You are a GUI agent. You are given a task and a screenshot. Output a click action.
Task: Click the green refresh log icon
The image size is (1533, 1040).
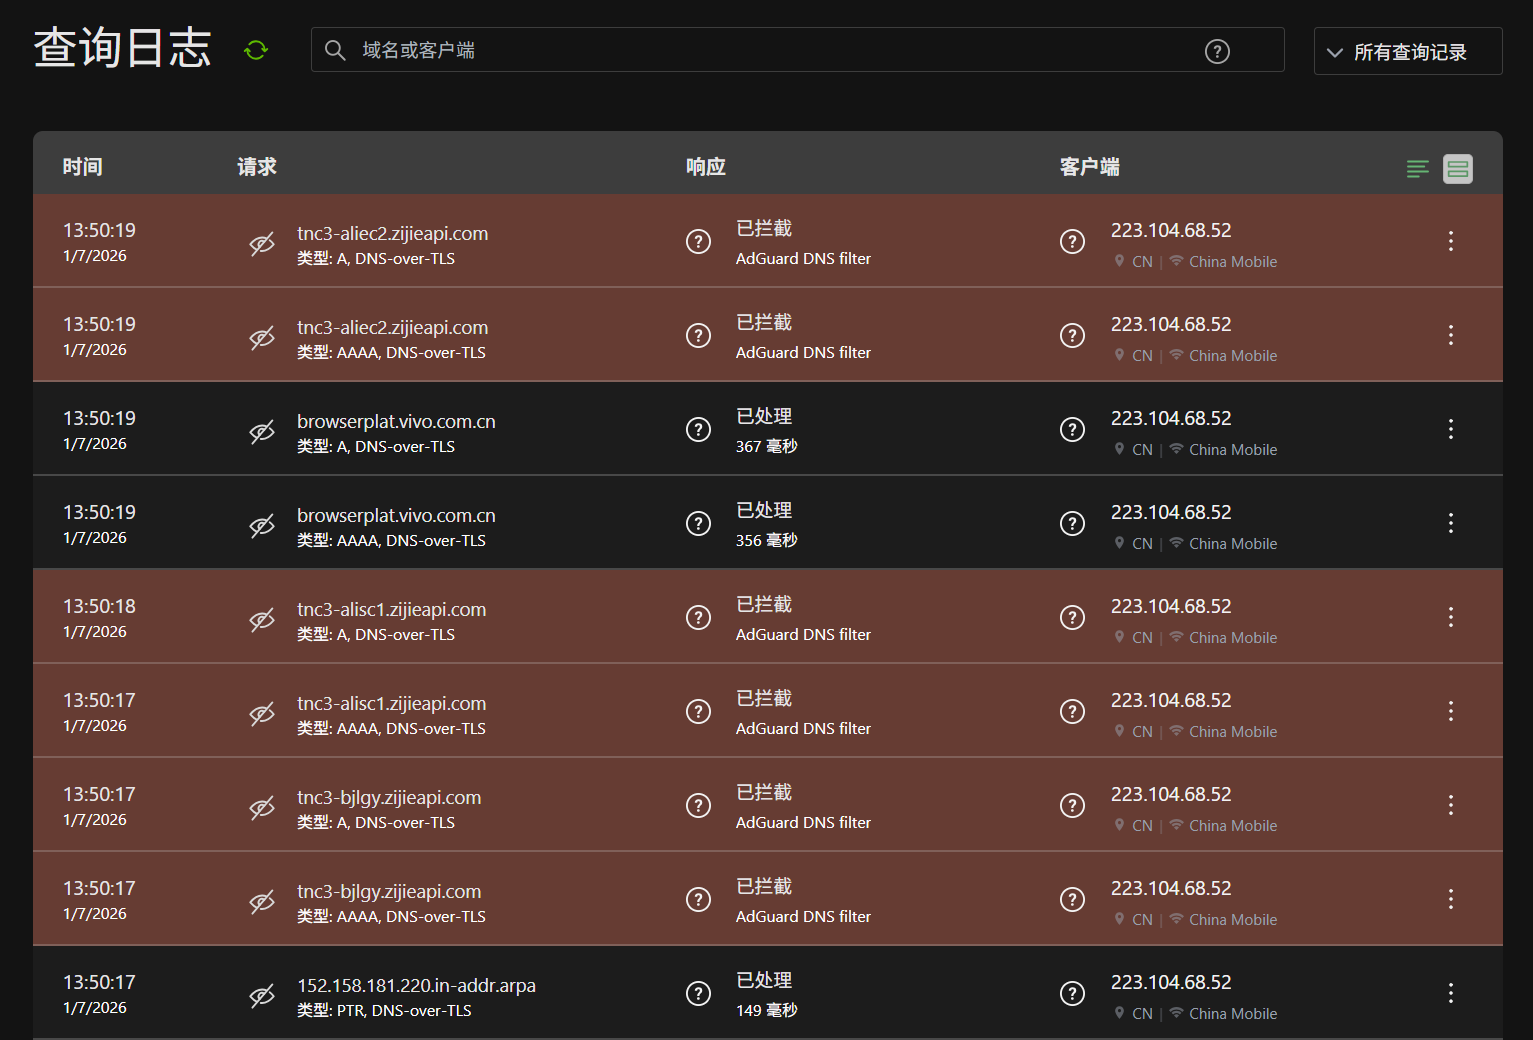coord(256,50)
